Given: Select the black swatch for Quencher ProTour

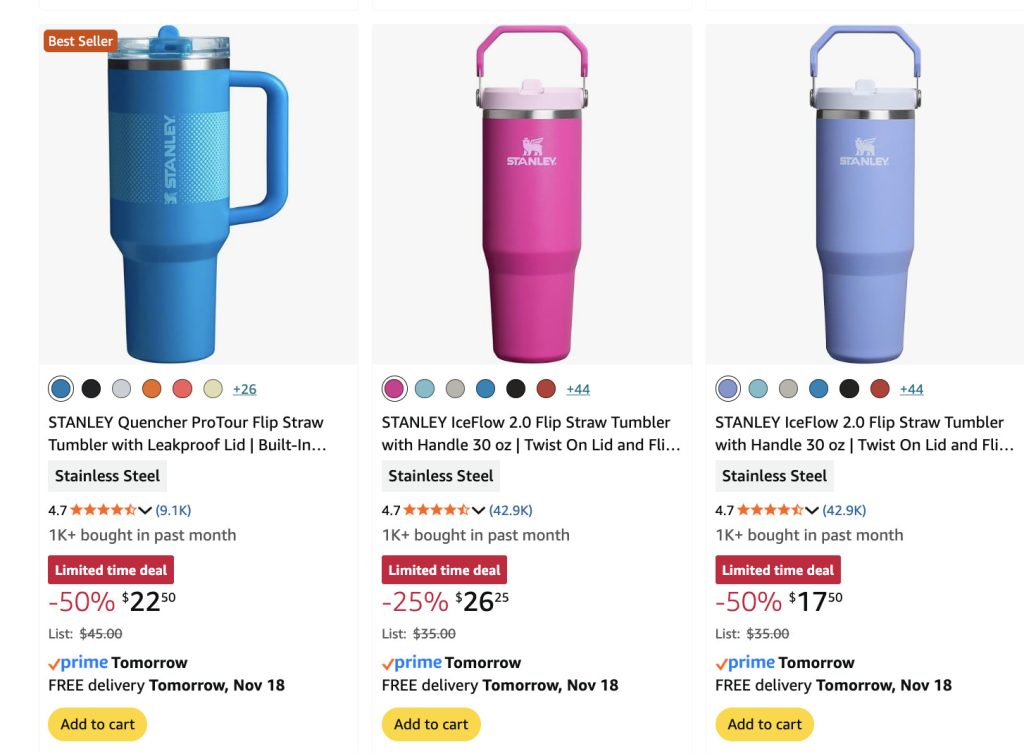Looking at the screenshot, I should 91,389.
